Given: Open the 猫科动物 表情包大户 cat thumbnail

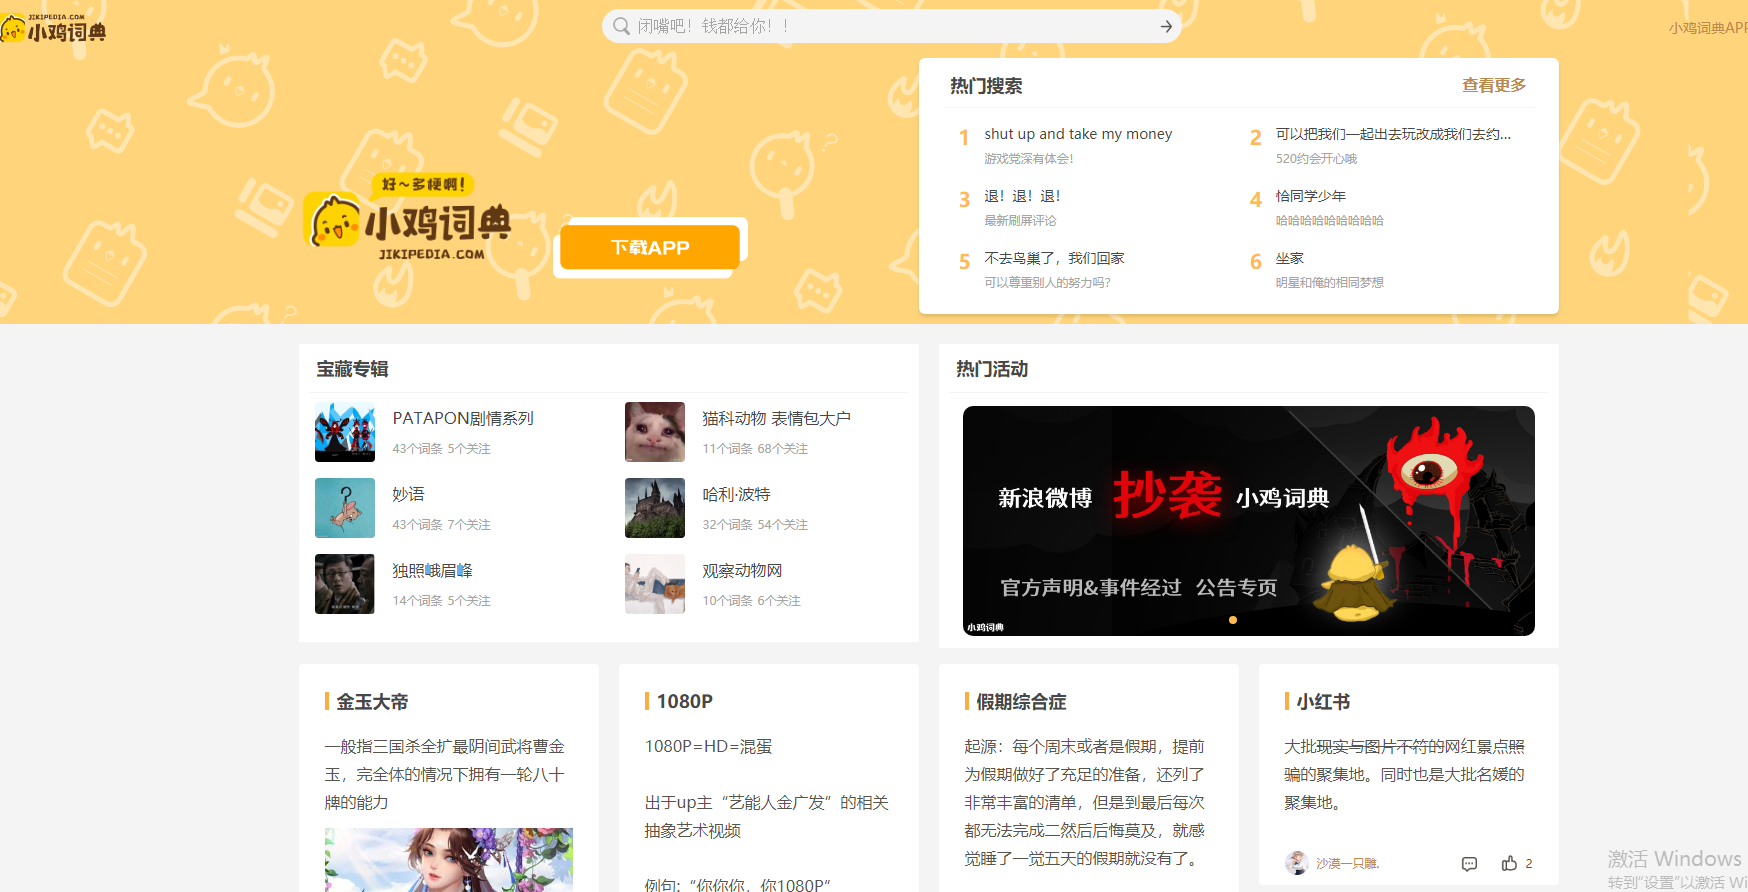Looking at the screenshot, I should pyautogui.click(x=655, y=432).
